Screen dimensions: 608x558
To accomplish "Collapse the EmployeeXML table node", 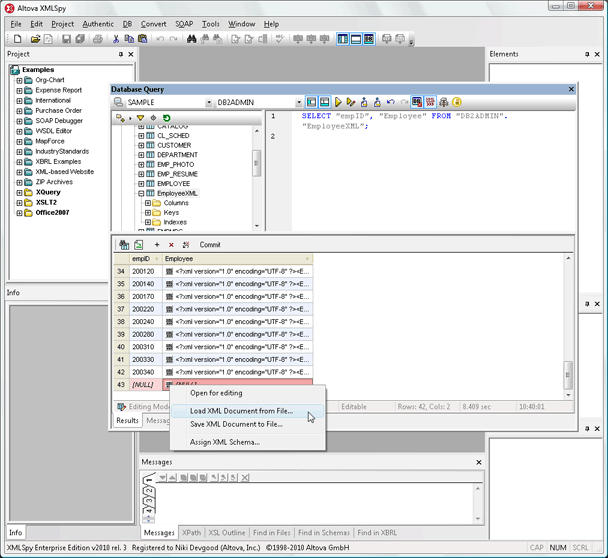I will 141,193.
